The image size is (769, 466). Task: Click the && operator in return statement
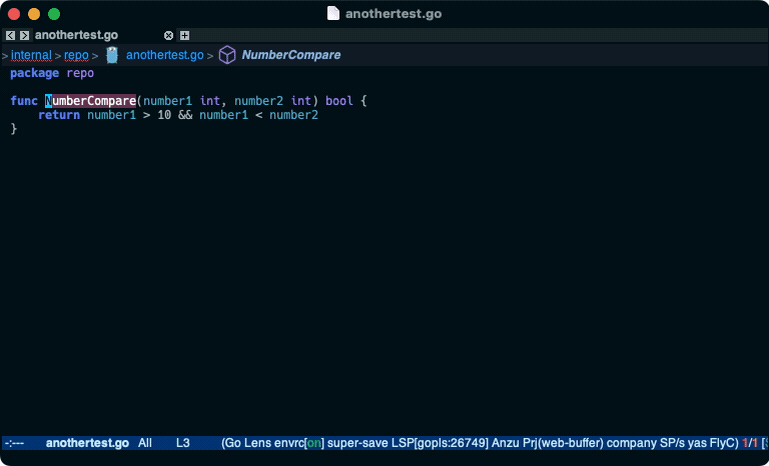click(x=185, y=115)
